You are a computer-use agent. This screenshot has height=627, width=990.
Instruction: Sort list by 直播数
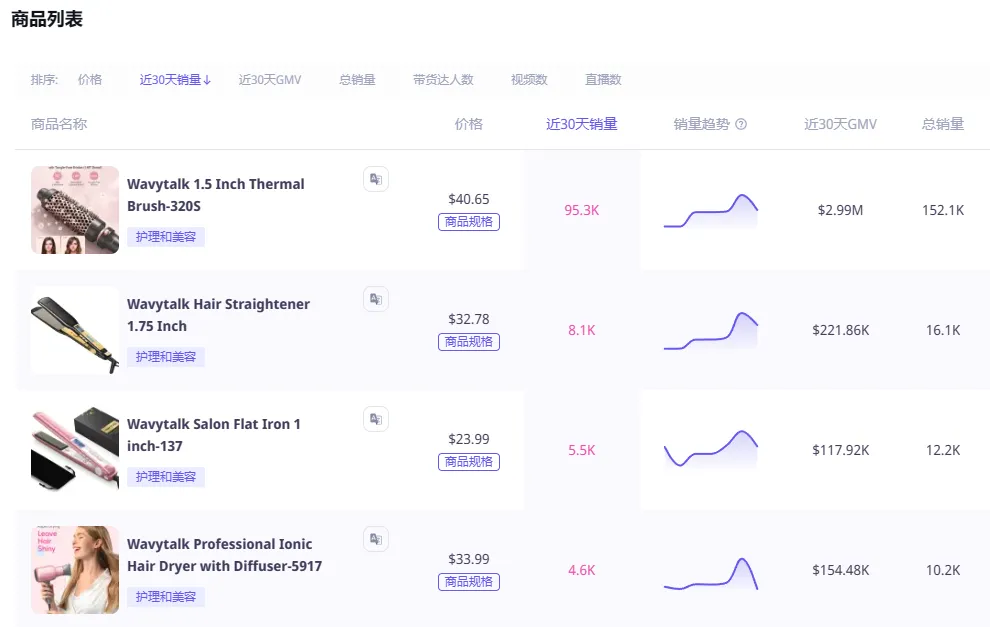pyautogui.click(x=603, y=80)
